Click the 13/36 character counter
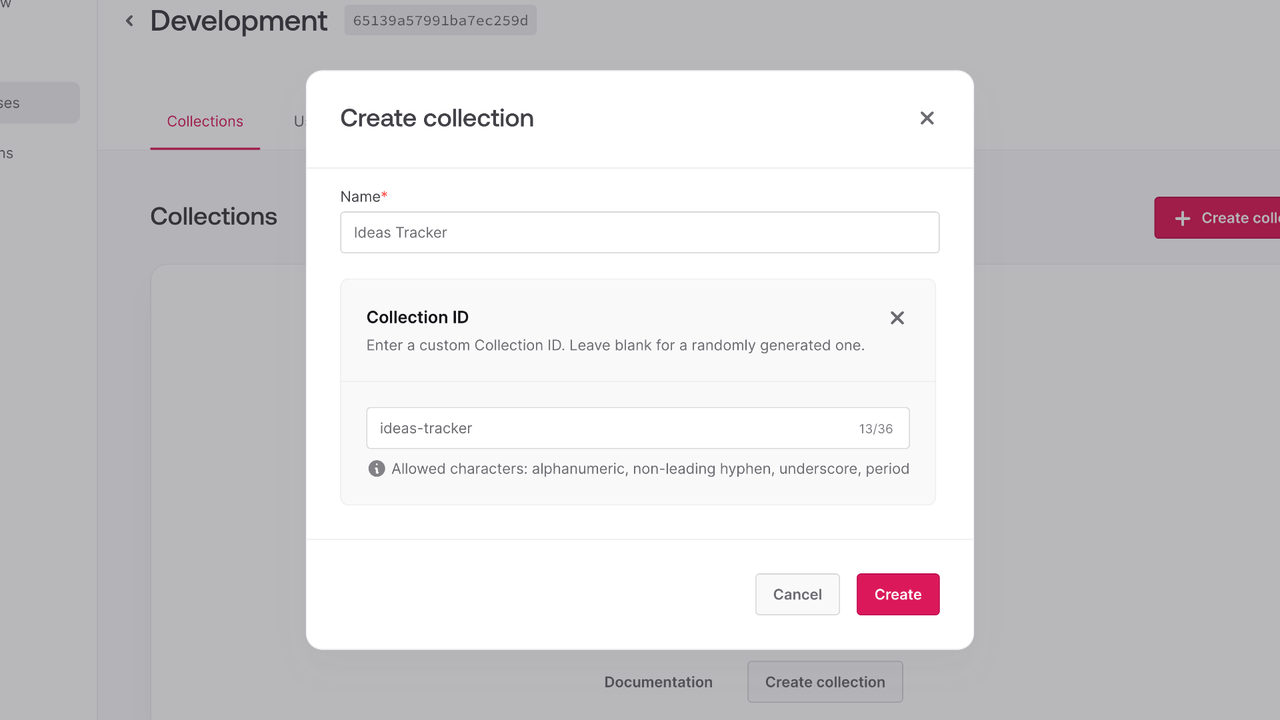 (875, 428)
